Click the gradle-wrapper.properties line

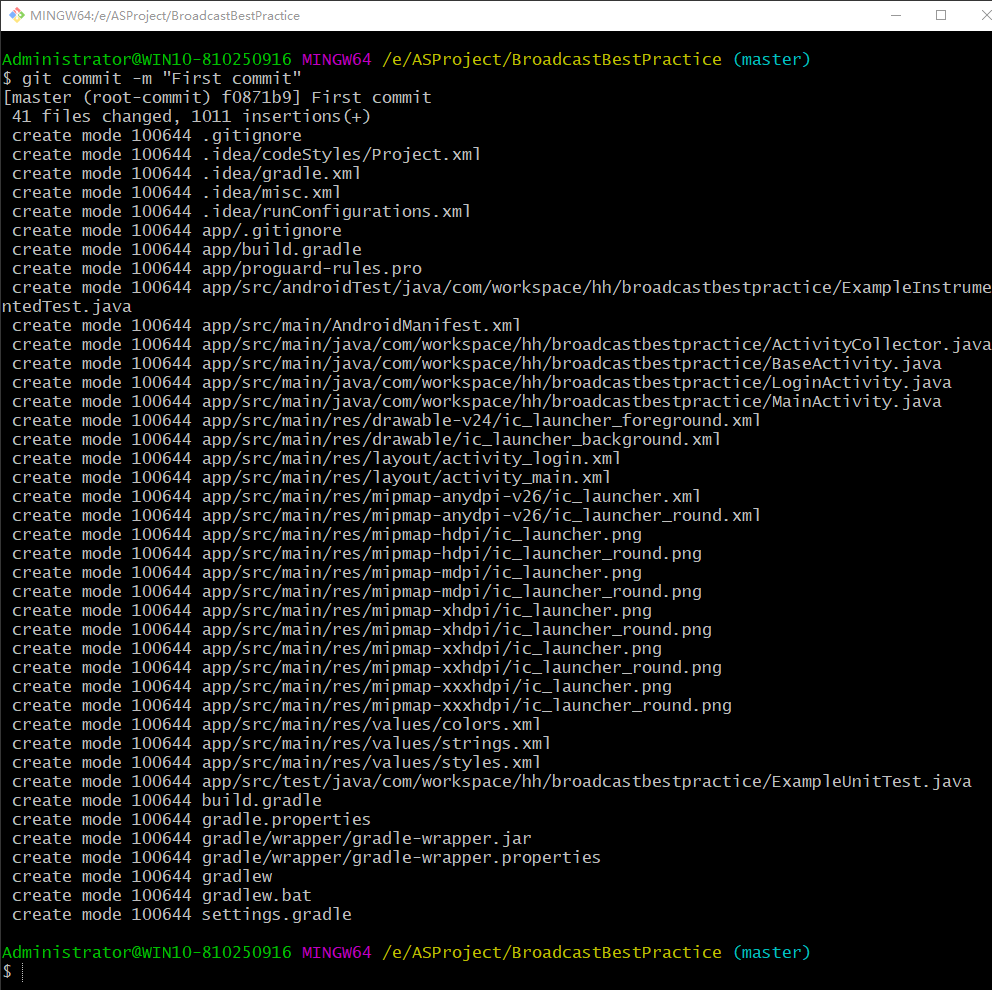pos(306,857)
